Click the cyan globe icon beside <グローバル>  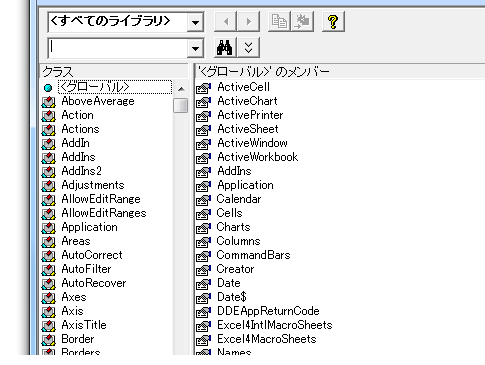[x=48, y=88]
